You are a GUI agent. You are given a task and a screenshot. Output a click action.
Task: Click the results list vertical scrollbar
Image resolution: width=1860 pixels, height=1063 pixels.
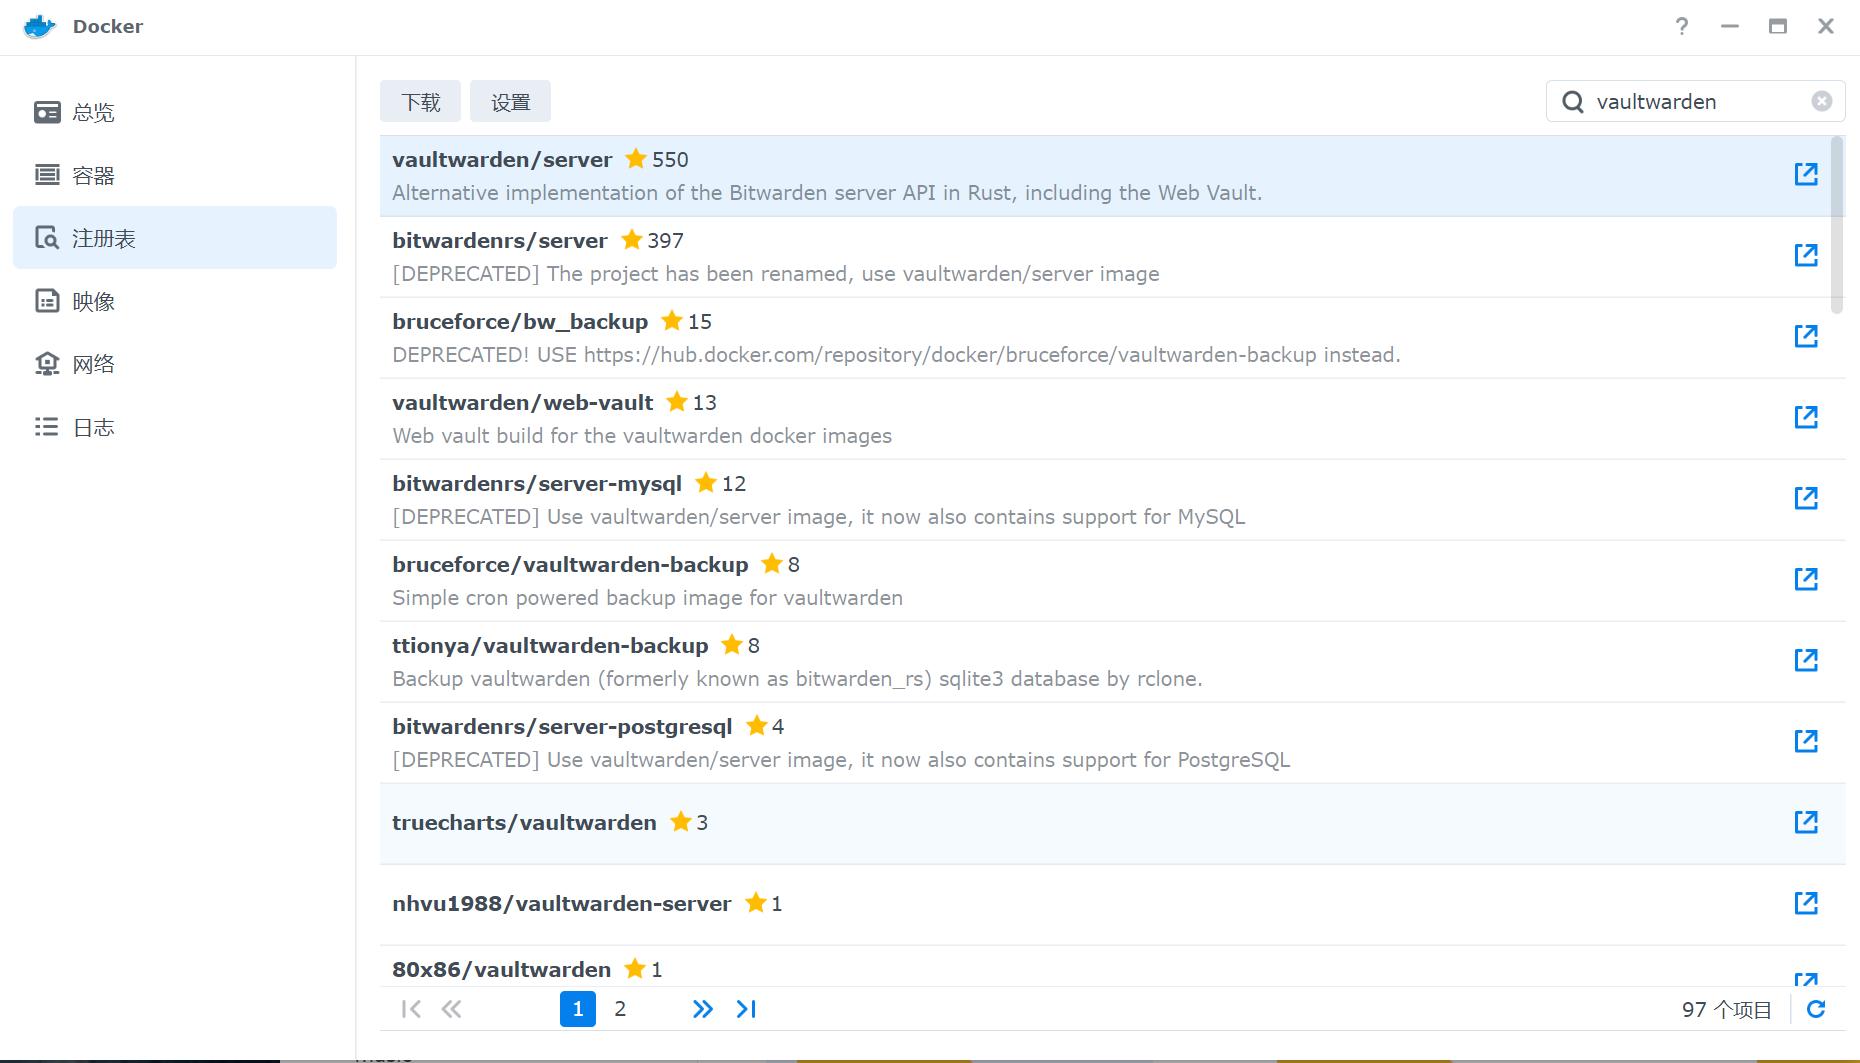coord(1836,225)
